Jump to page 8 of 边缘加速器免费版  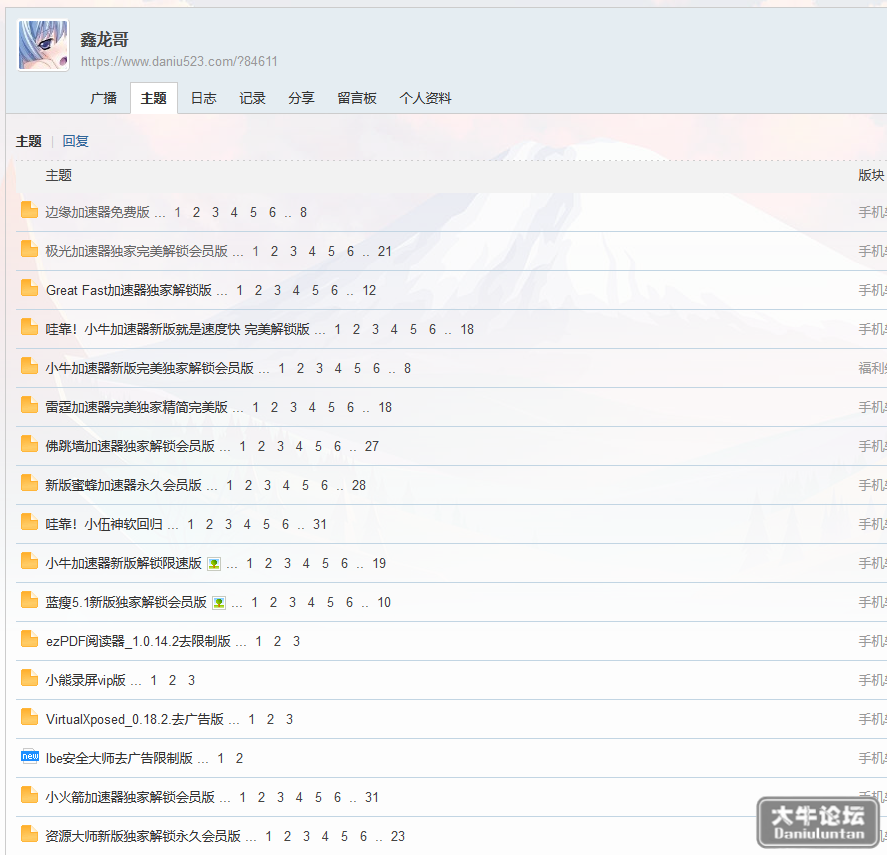(303, 213)
